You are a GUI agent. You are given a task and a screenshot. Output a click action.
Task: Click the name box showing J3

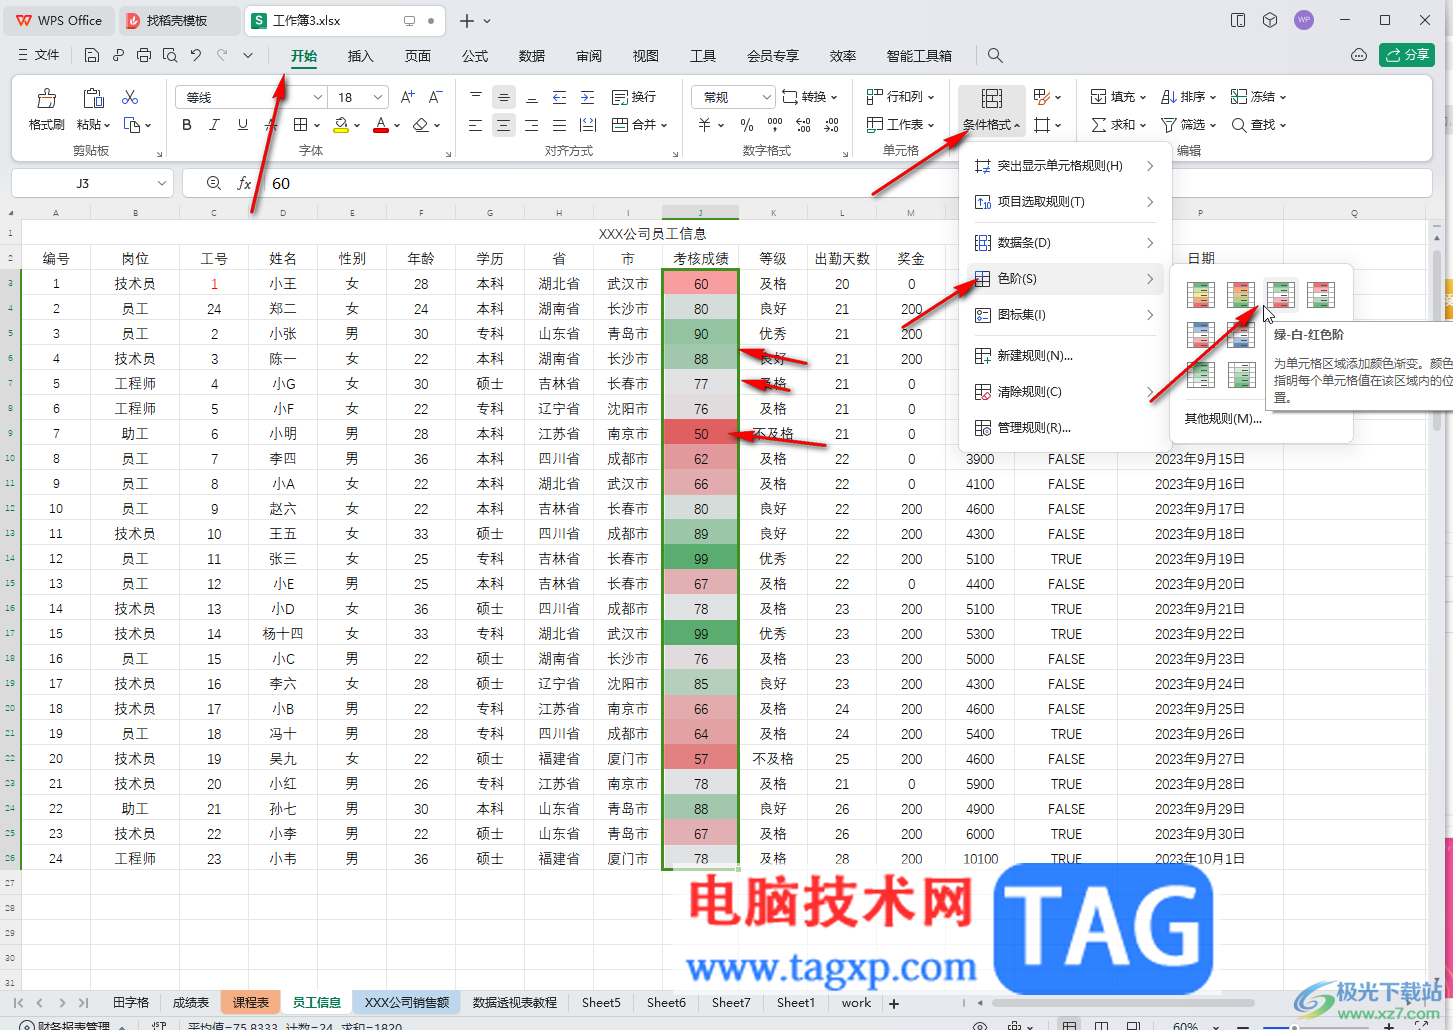tap(92, 183)
